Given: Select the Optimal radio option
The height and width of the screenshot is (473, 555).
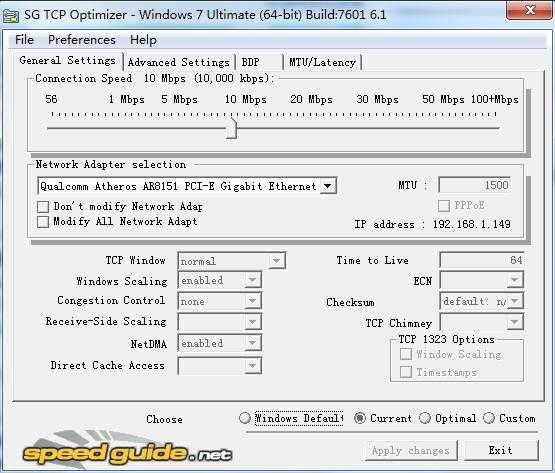Looking at the screenshot, I should 424,418.
